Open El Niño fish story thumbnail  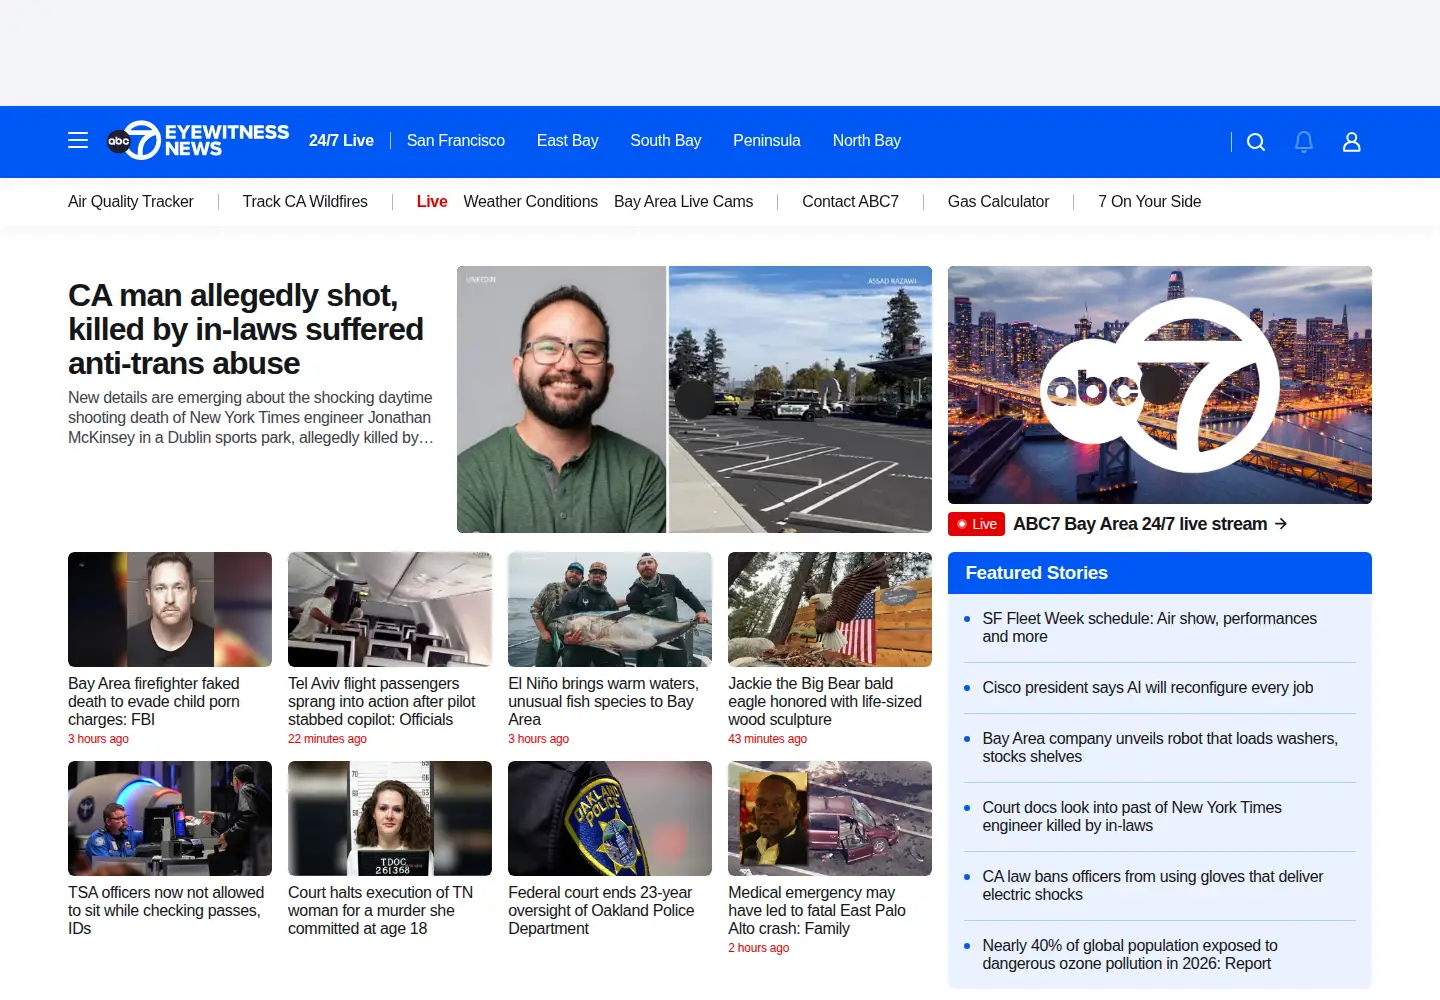610,609
